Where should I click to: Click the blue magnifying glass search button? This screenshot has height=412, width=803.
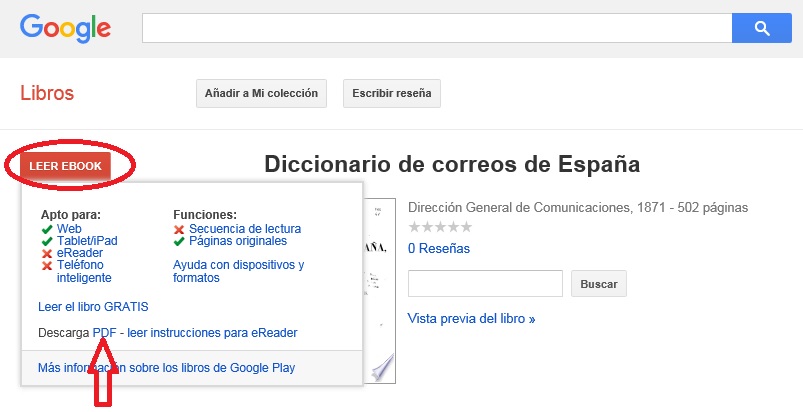tap(761, 28)
